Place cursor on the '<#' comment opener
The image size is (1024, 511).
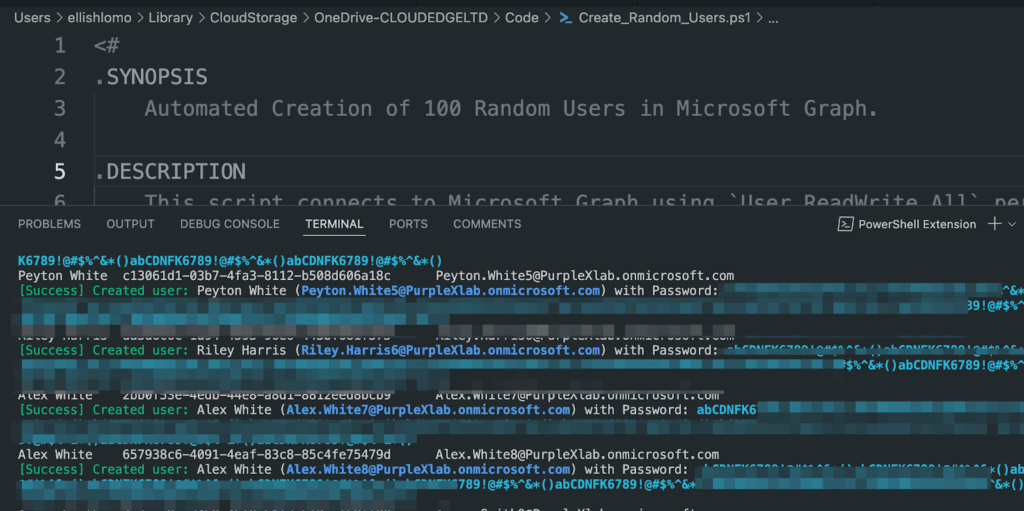coord(107,46)
